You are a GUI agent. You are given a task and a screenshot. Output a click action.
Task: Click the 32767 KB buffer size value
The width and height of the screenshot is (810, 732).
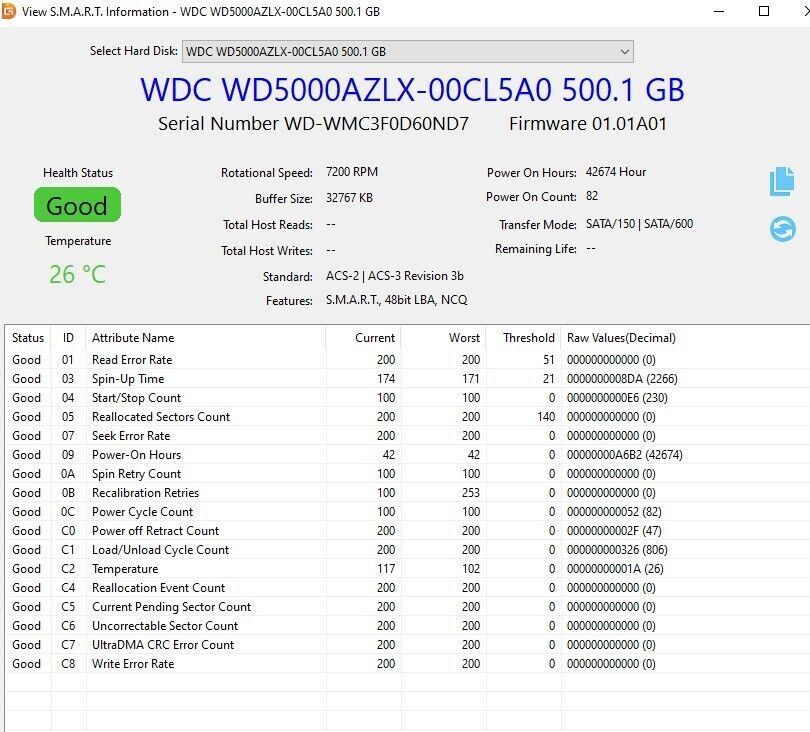[x=349, y=198]
